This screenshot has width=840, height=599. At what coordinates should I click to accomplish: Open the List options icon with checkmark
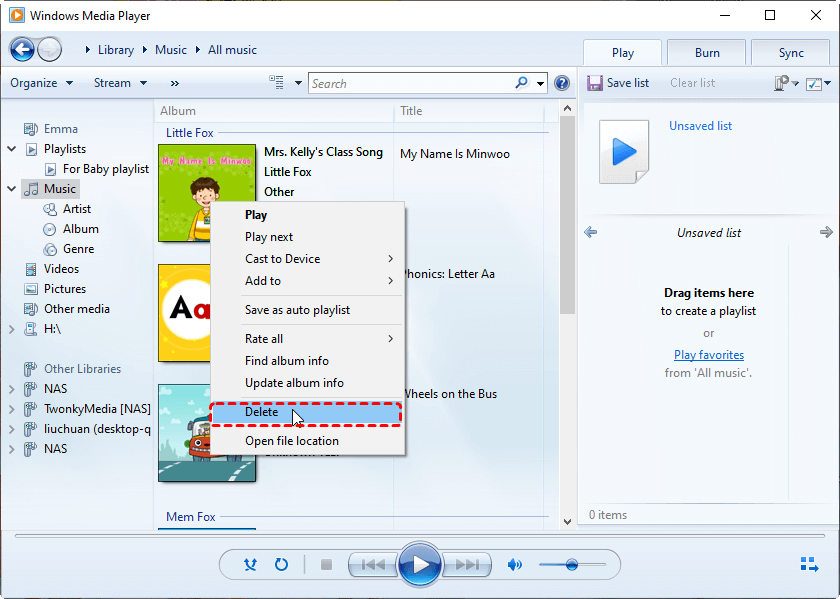point(814,83)
